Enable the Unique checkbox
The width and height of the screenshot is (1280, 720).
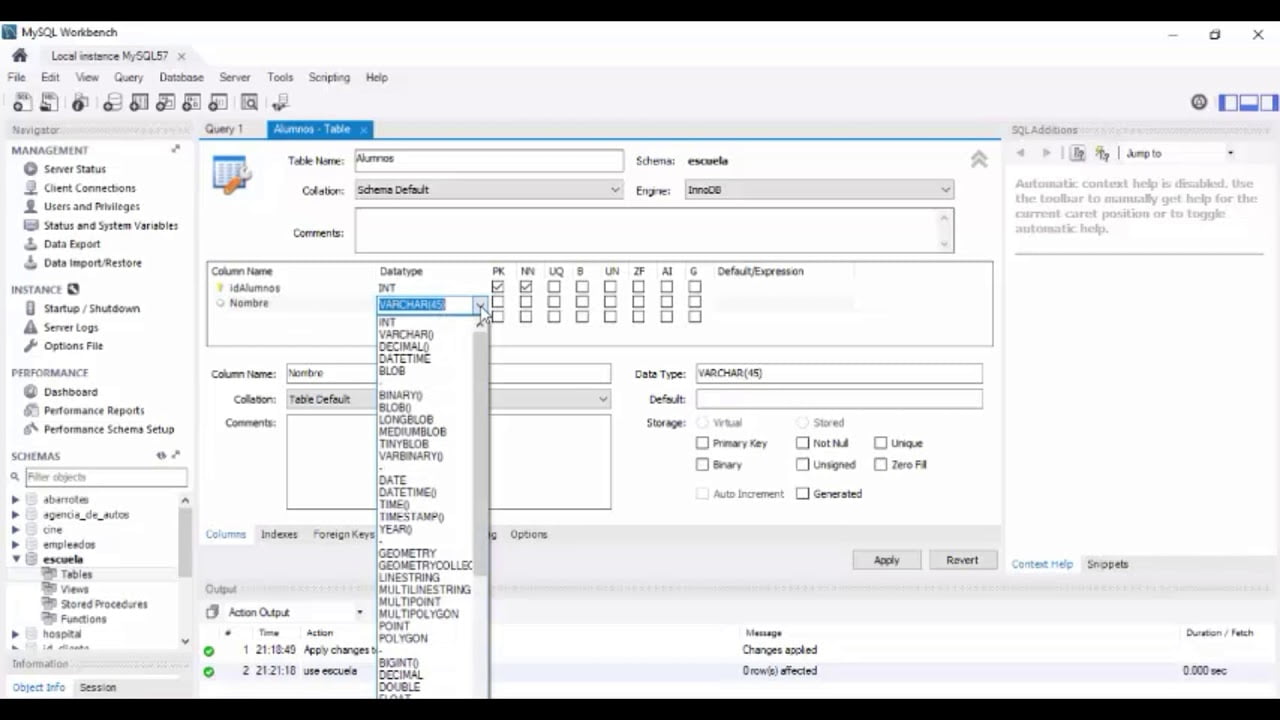[x=880, y=443]
